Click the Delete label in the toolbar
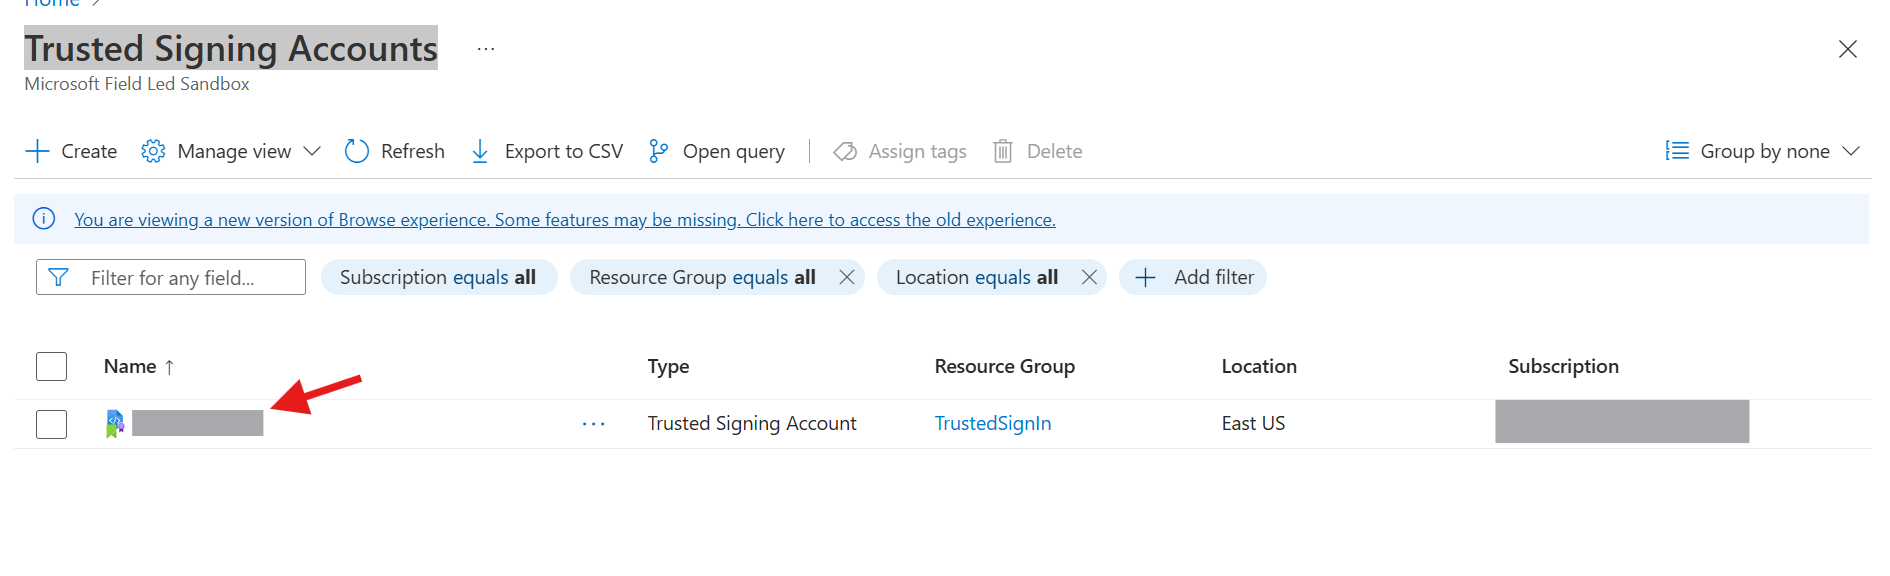Viewport: 1890px width, 576px height. click(1054, 151)
